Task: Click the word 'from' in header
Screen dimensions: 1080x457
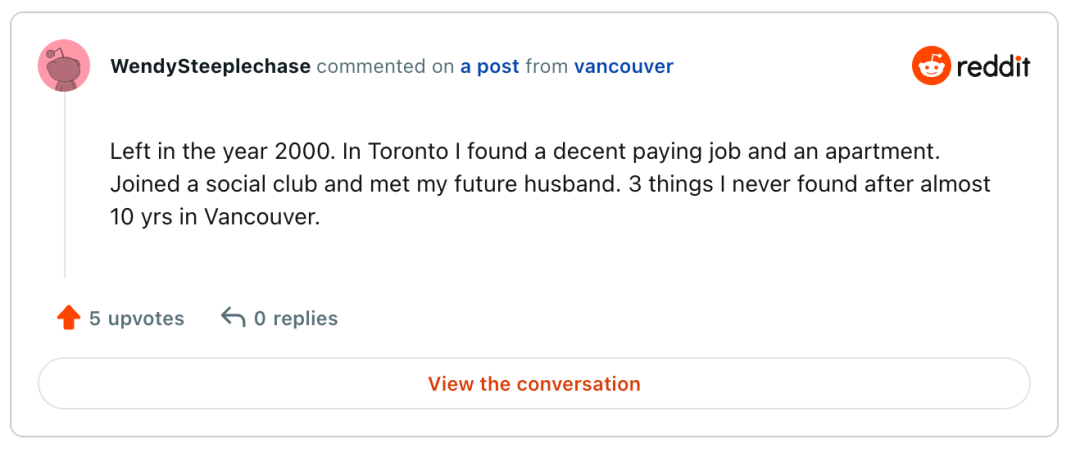Action: 546,67
